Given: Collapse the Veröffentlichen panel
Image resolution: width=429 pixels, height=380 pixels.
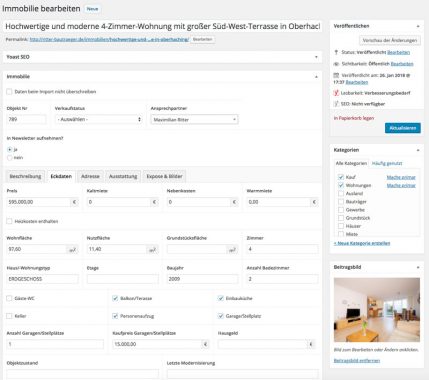Looking at the screenshot, I should tap(418, 26).
